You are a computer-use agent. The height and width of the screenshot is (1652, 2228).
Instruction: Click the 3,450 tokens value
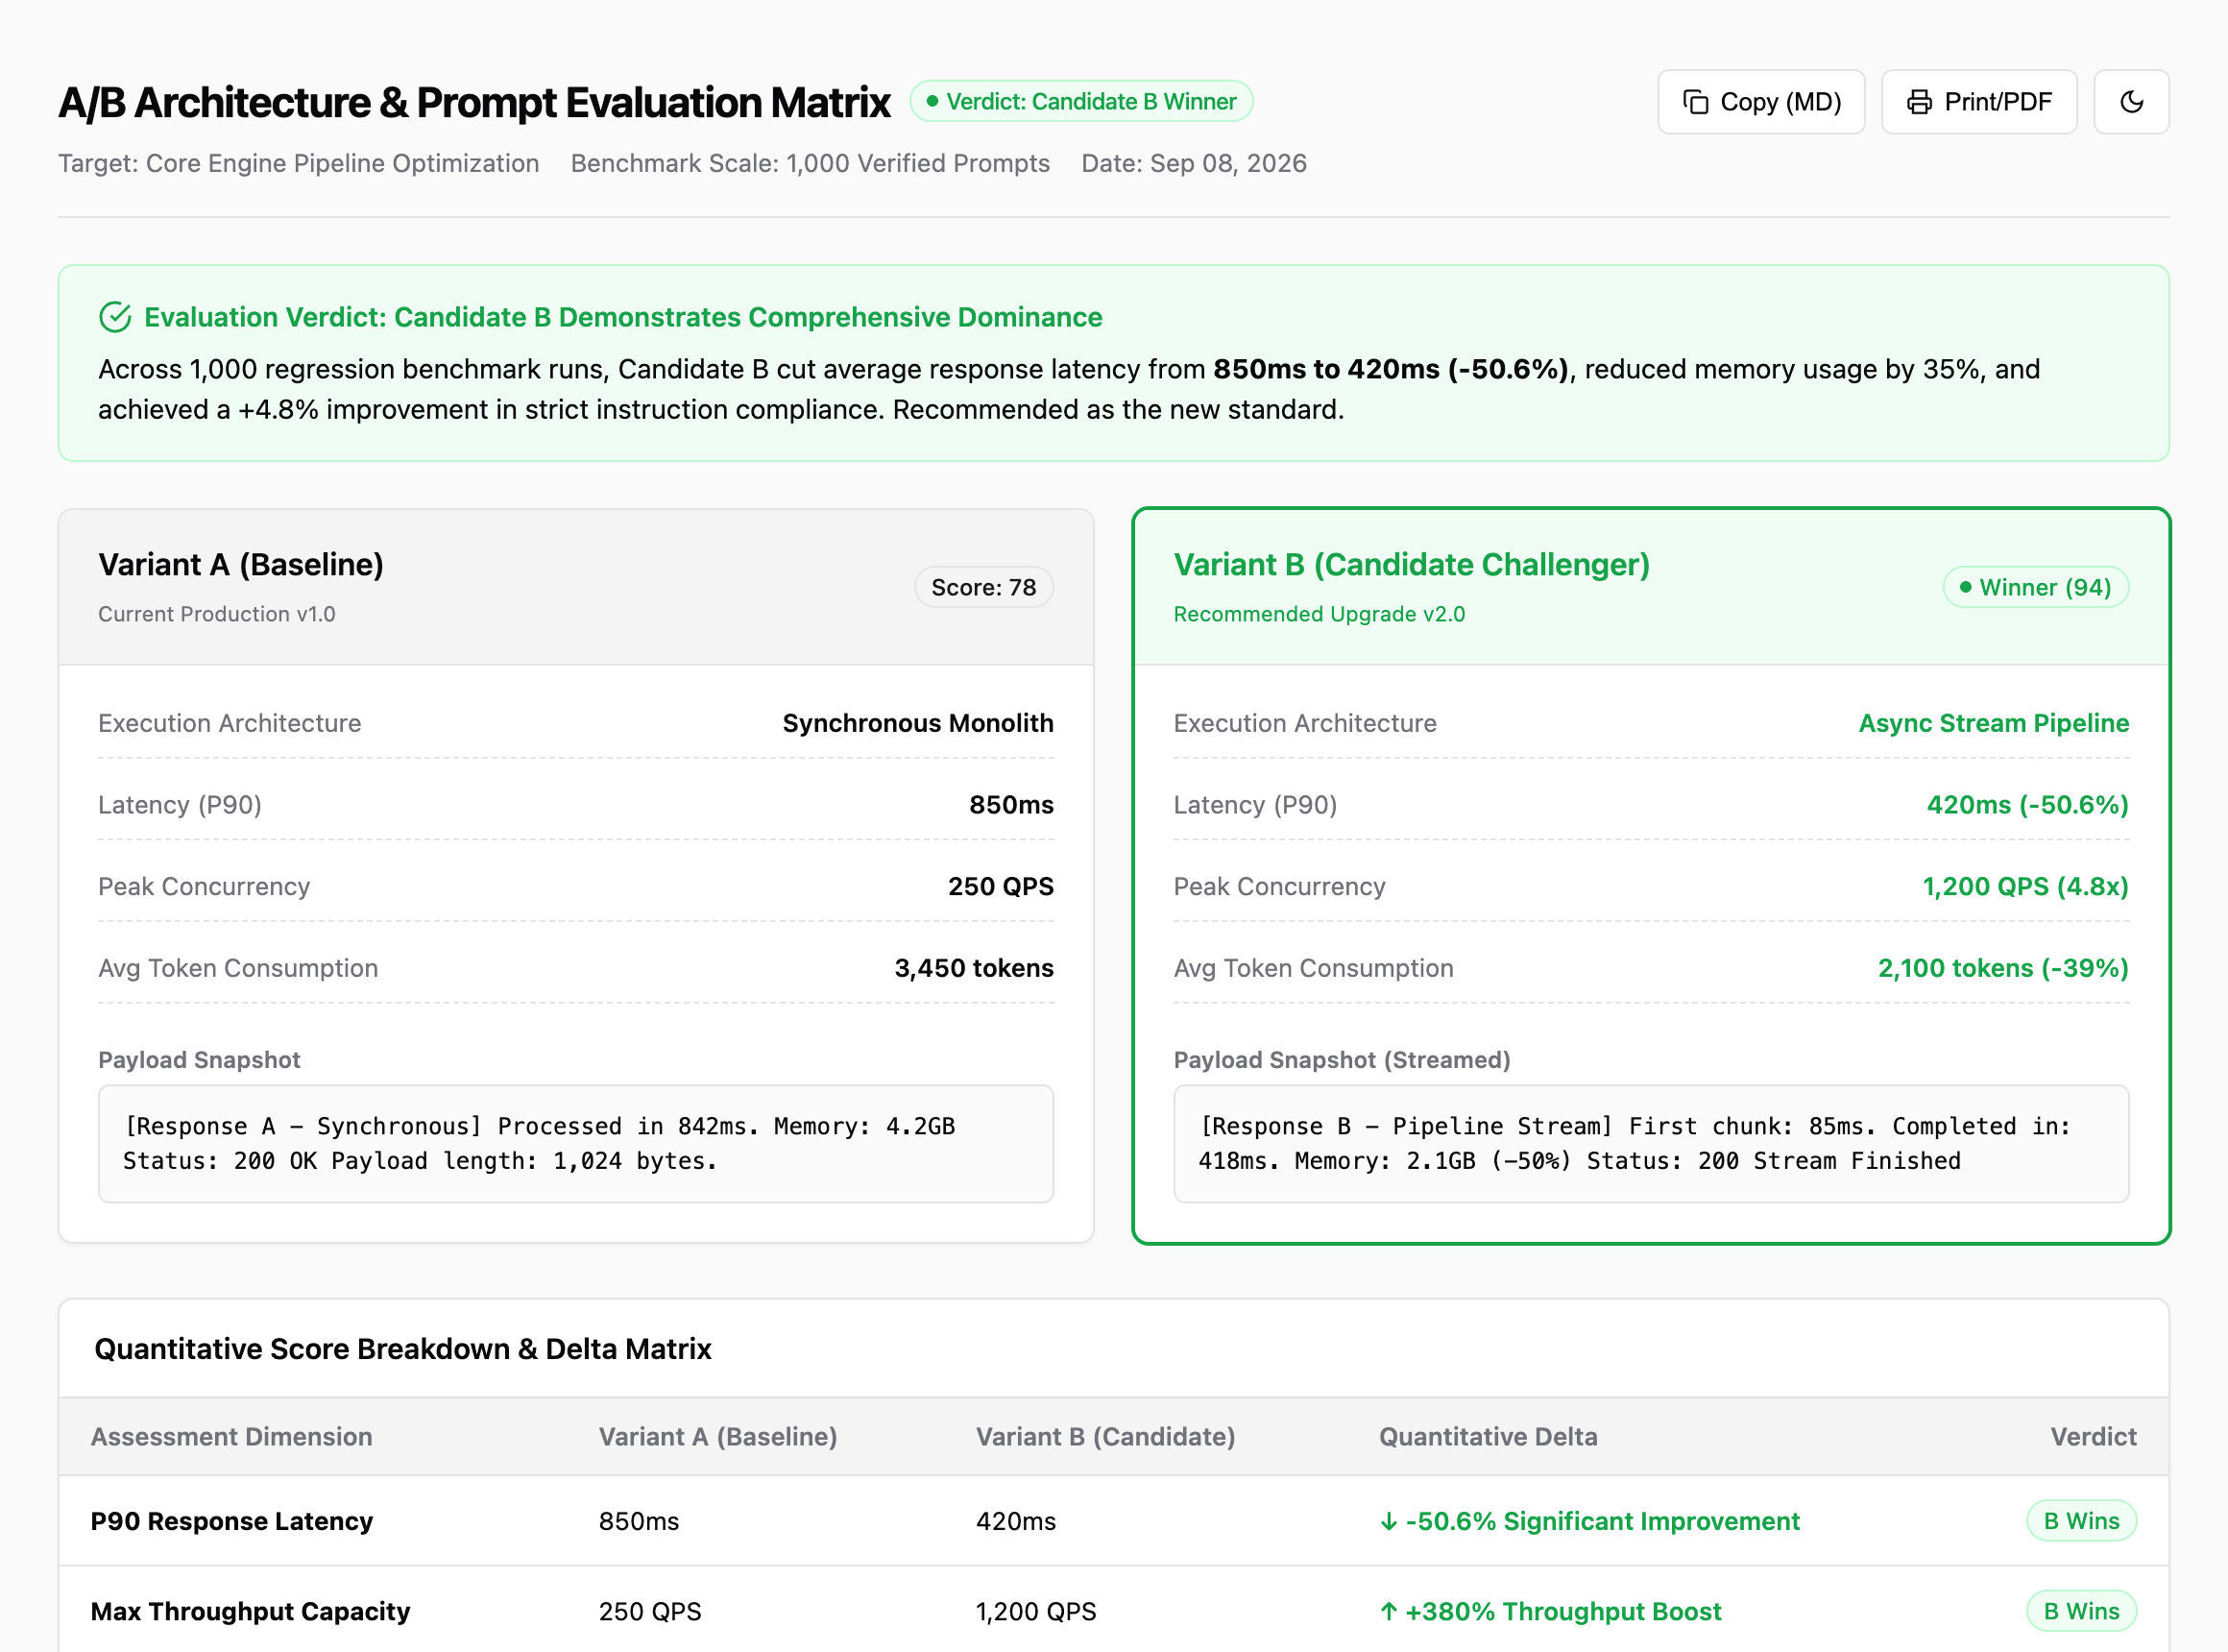(973, 968)
